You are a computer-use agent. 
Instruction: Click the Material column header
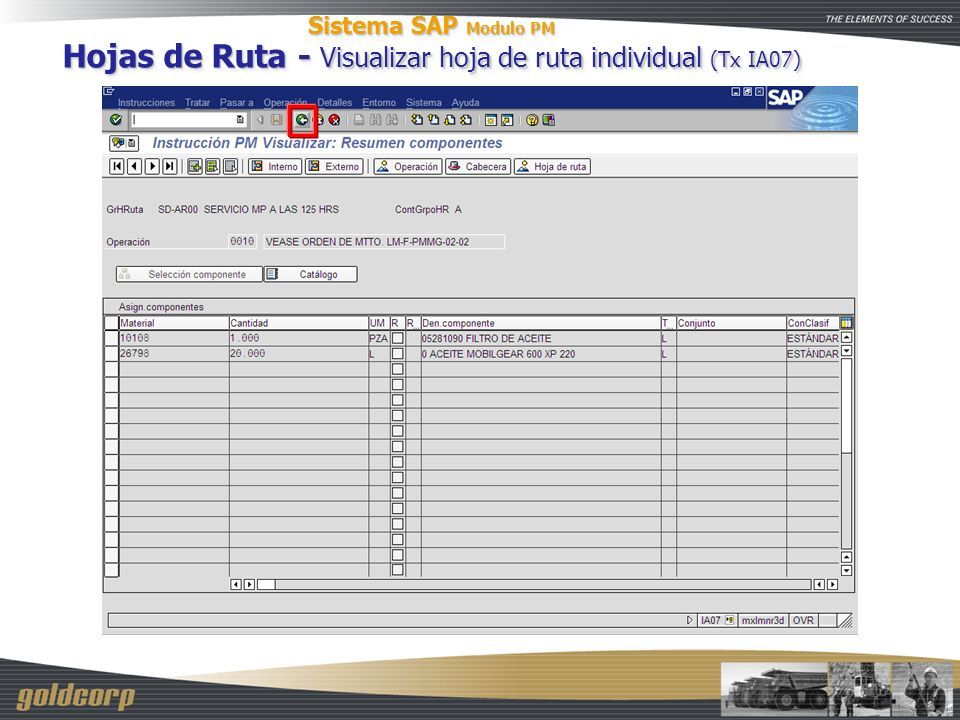point(173,323)
